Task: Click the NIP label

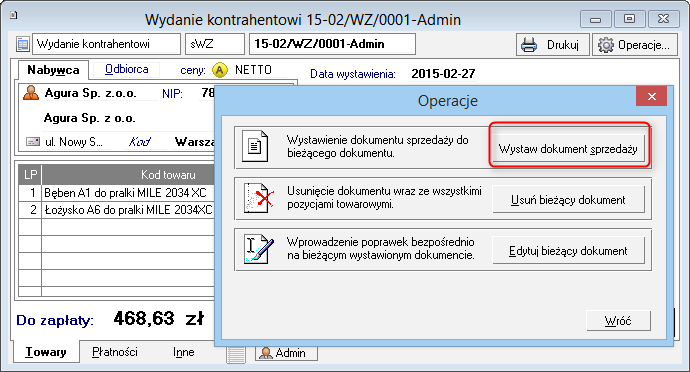Action: click(172, 93)
